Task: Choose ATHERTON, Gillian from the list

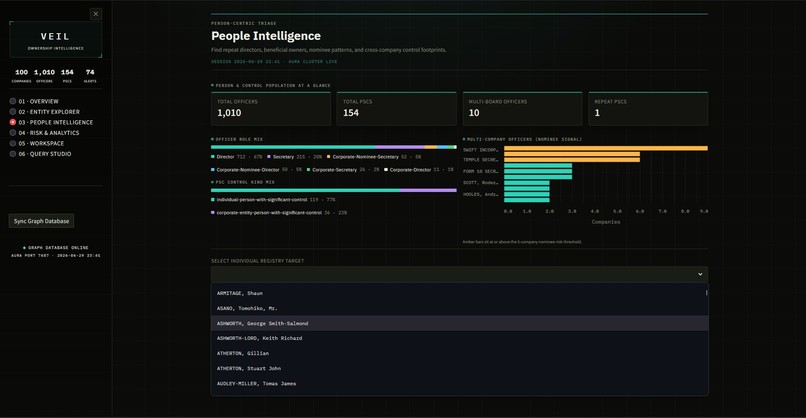Action: (x=459, y=353)
